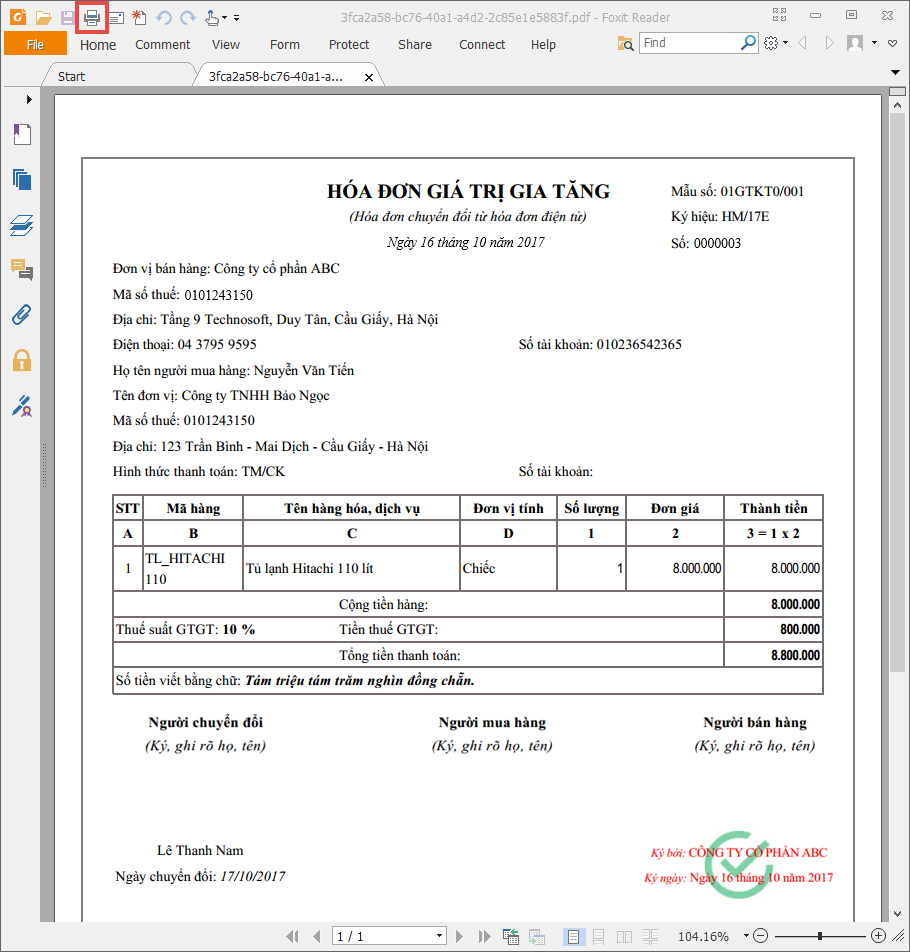Go to the next page
910x952 pixels.
tap(460, 937)
